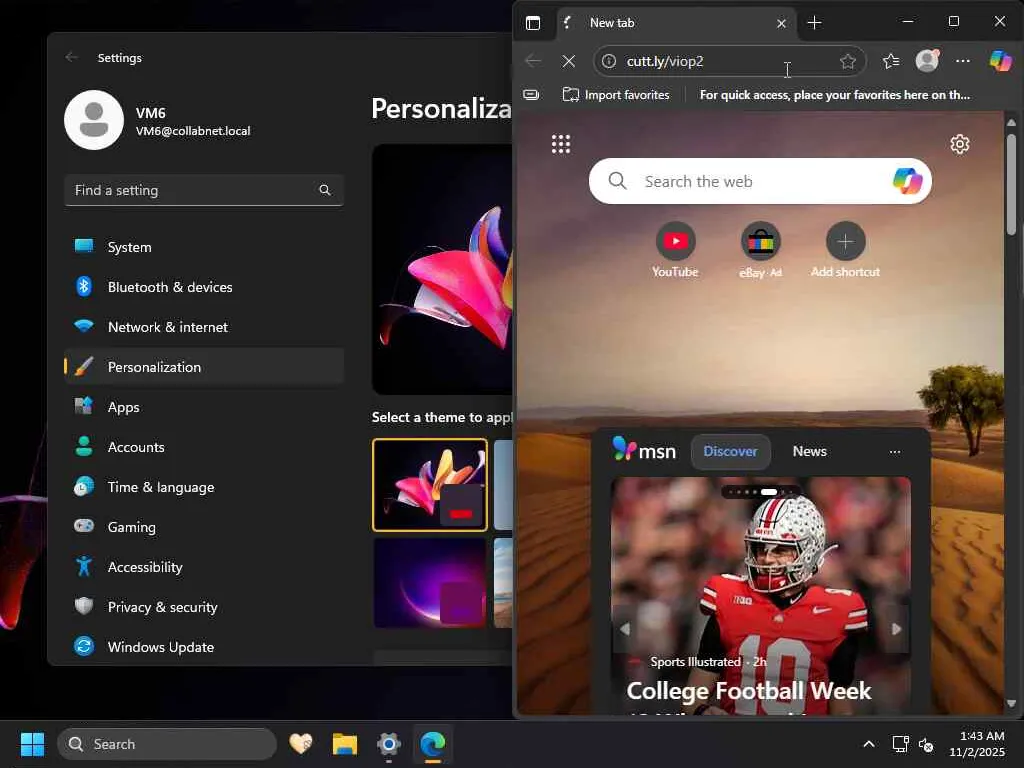Select the purple glow theme thumbnail
Image resolution: width=1024 pixels, height=768 pixels.
pos(430,583)
